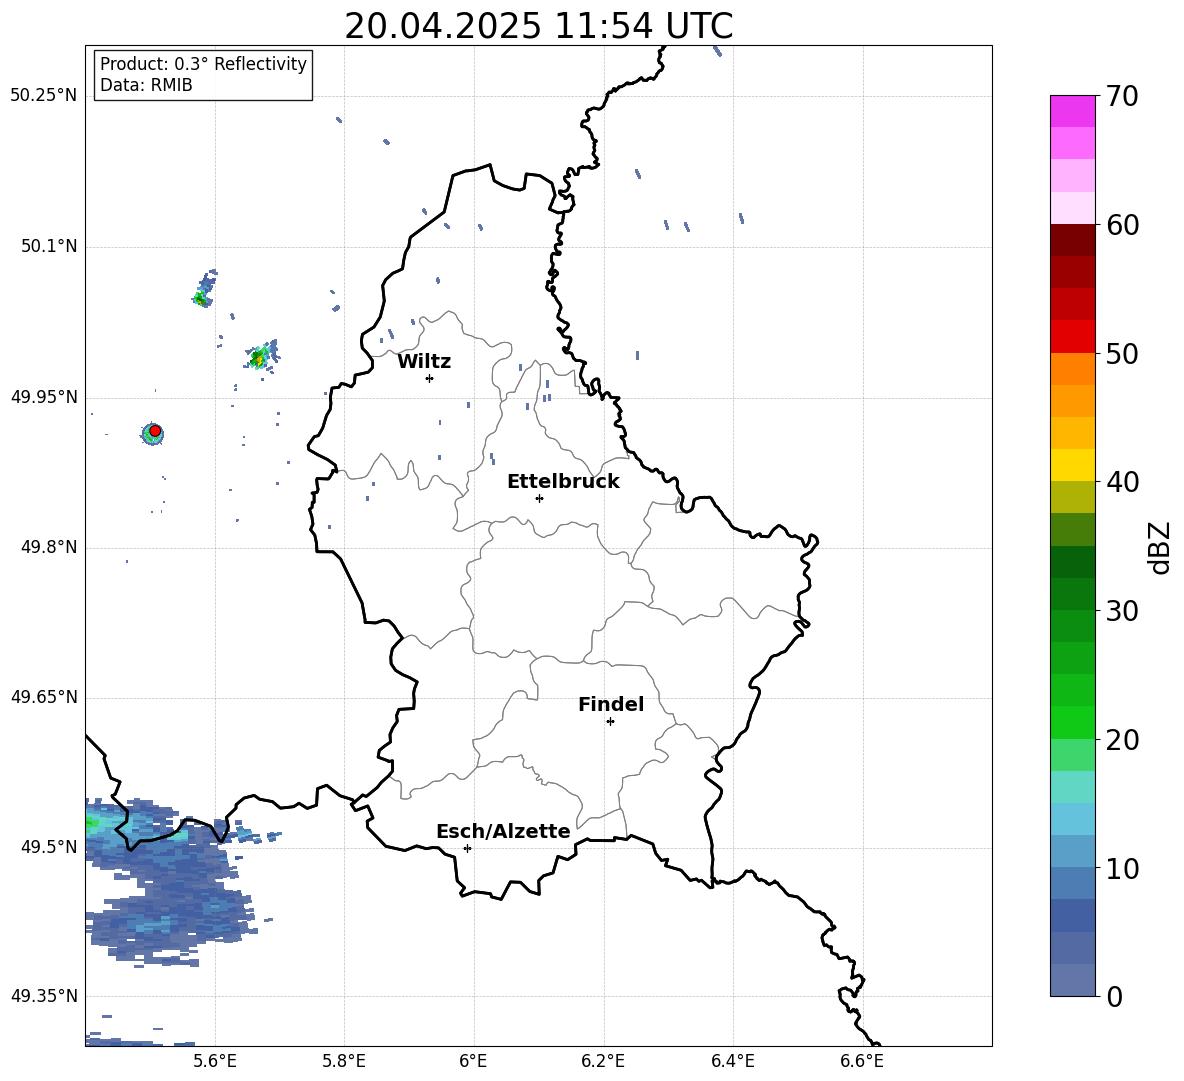Pick the dark maroon colorbar segment below 60

[x=1072, y=240]
